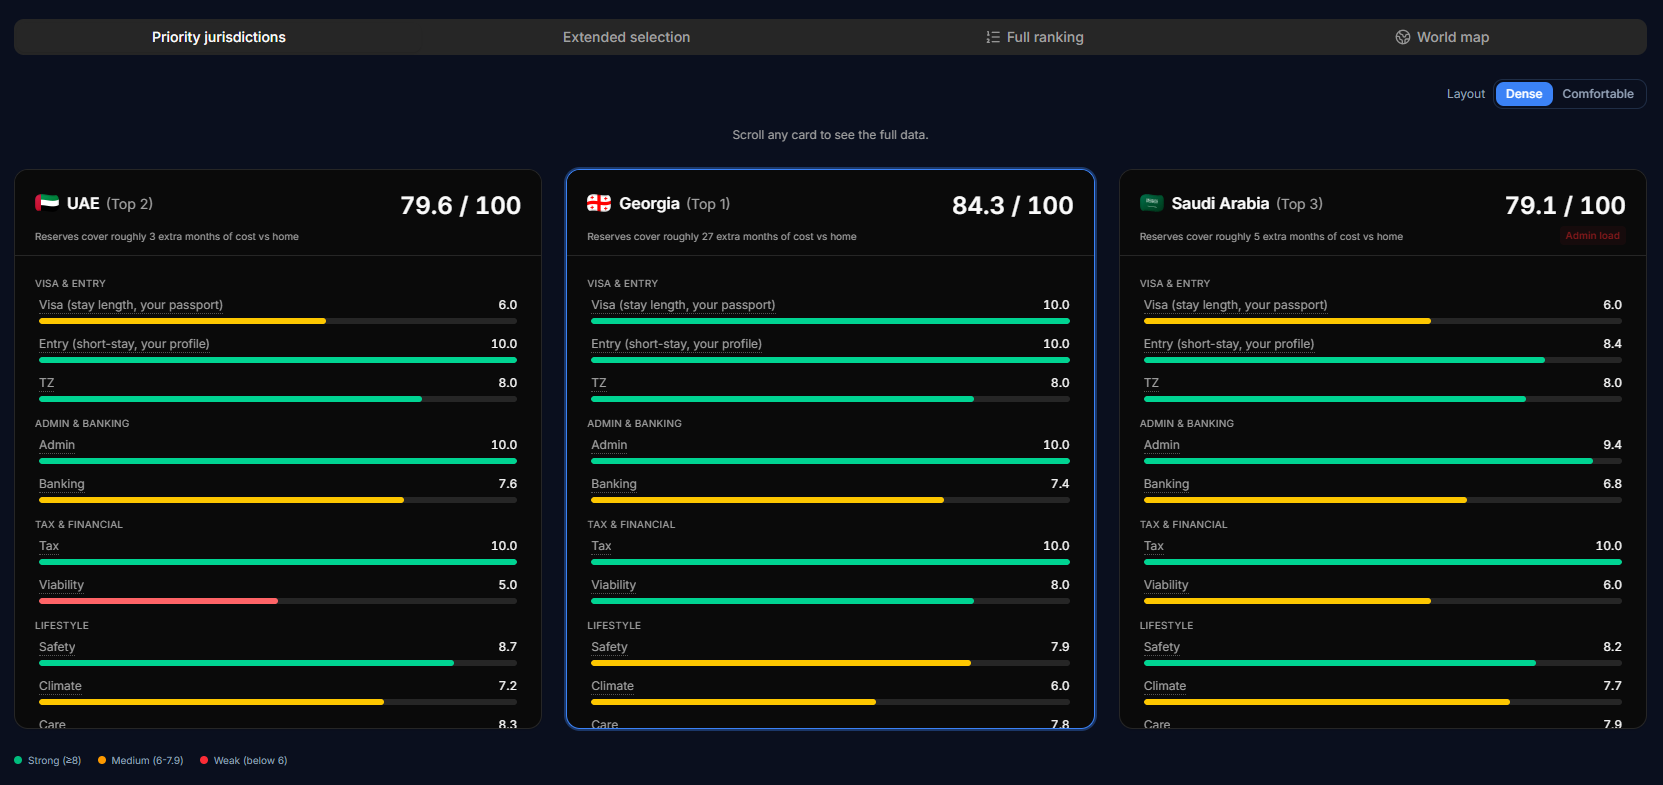Viewport: 1663px width, 785px height.
Task: Open the Extended selection tab
Action: (x=627, y=37)
